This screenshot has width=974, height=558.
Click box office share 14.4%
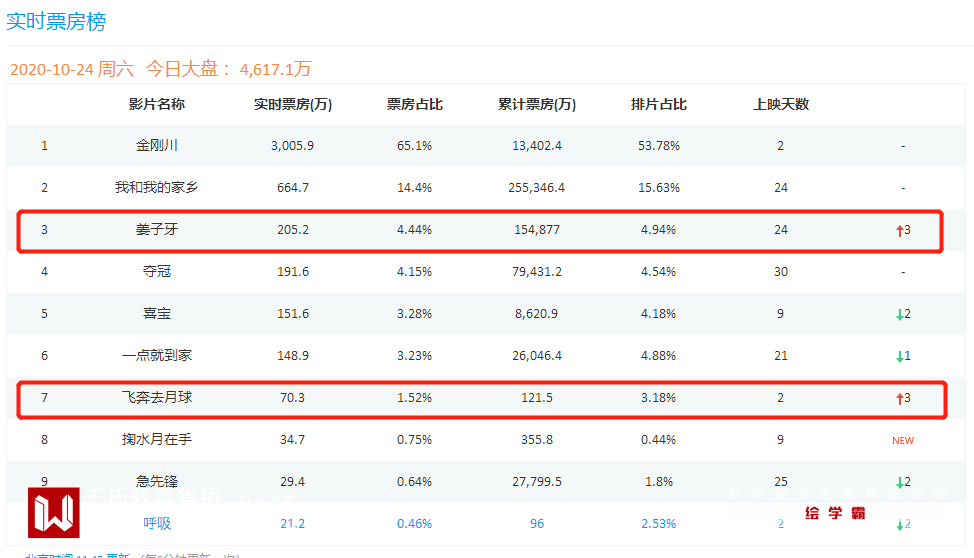[x=414, y=188]
